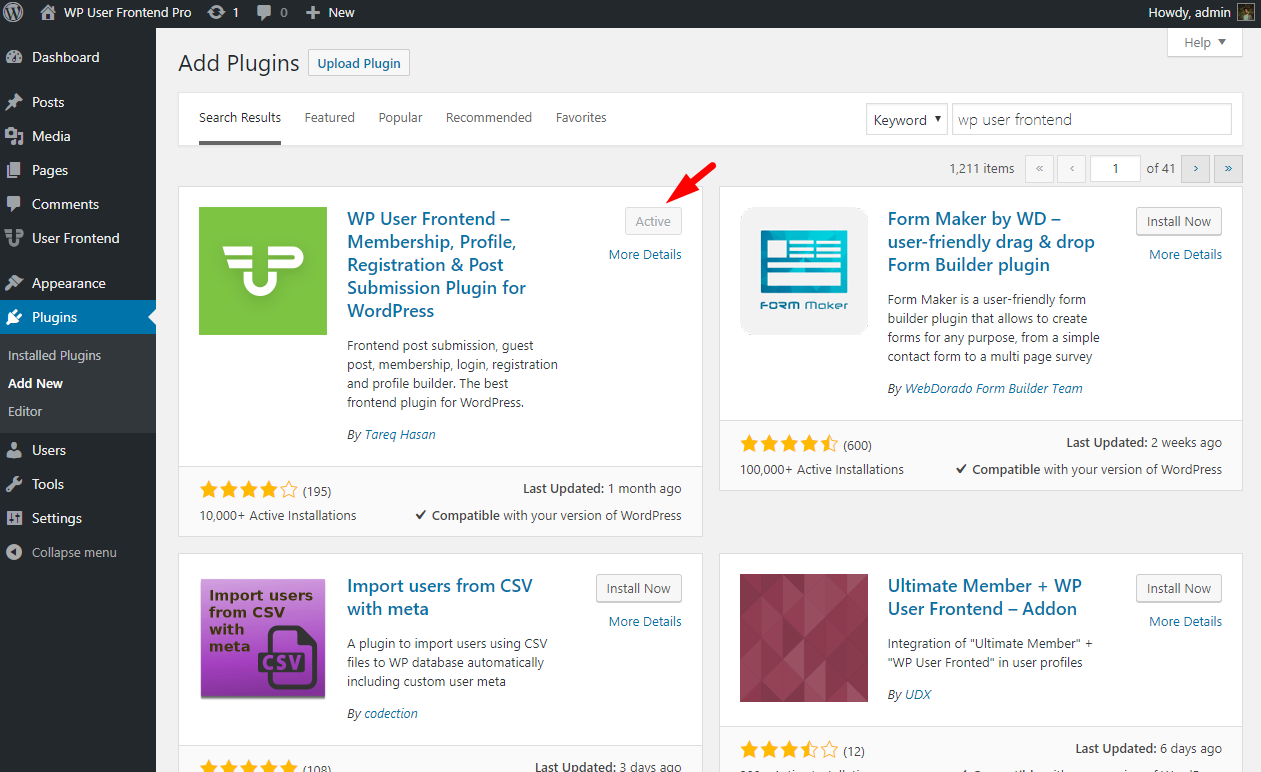Install Import users from CSV plugin

click(x=639, y=588)
